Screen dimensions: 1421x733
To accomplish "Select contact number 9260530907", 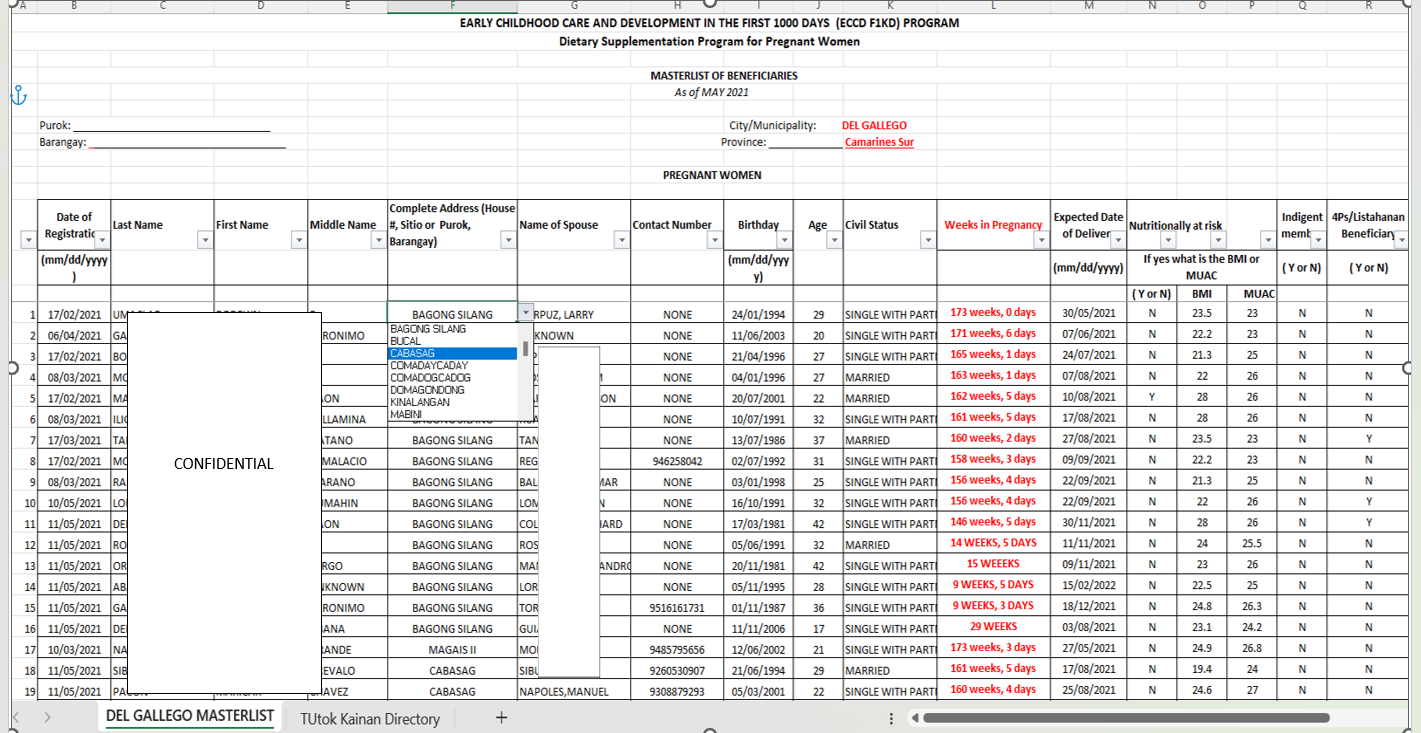I will [677, 671].
